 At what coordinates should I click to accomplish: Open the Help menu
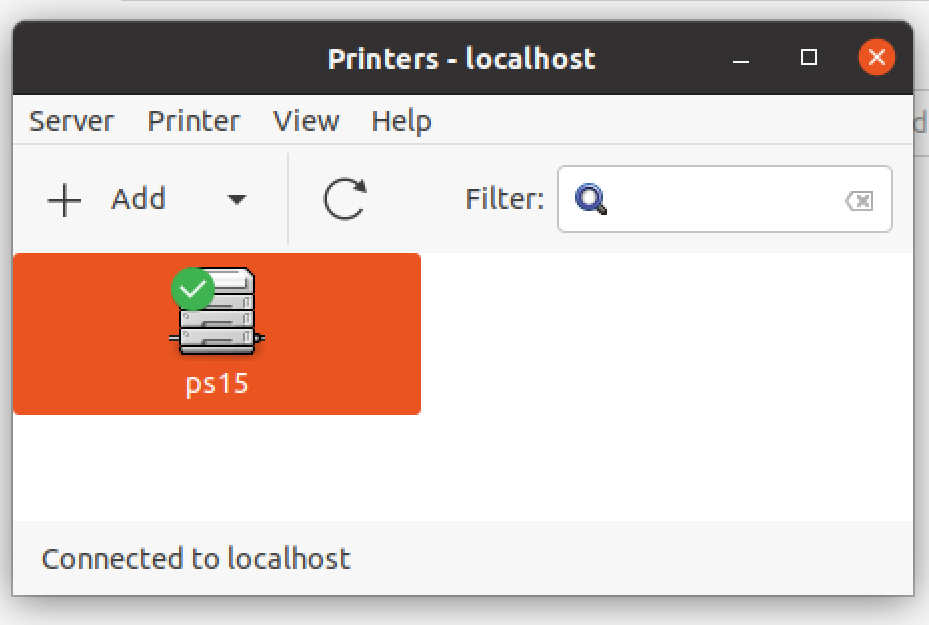pyautogui.click(x=401, y=122)
